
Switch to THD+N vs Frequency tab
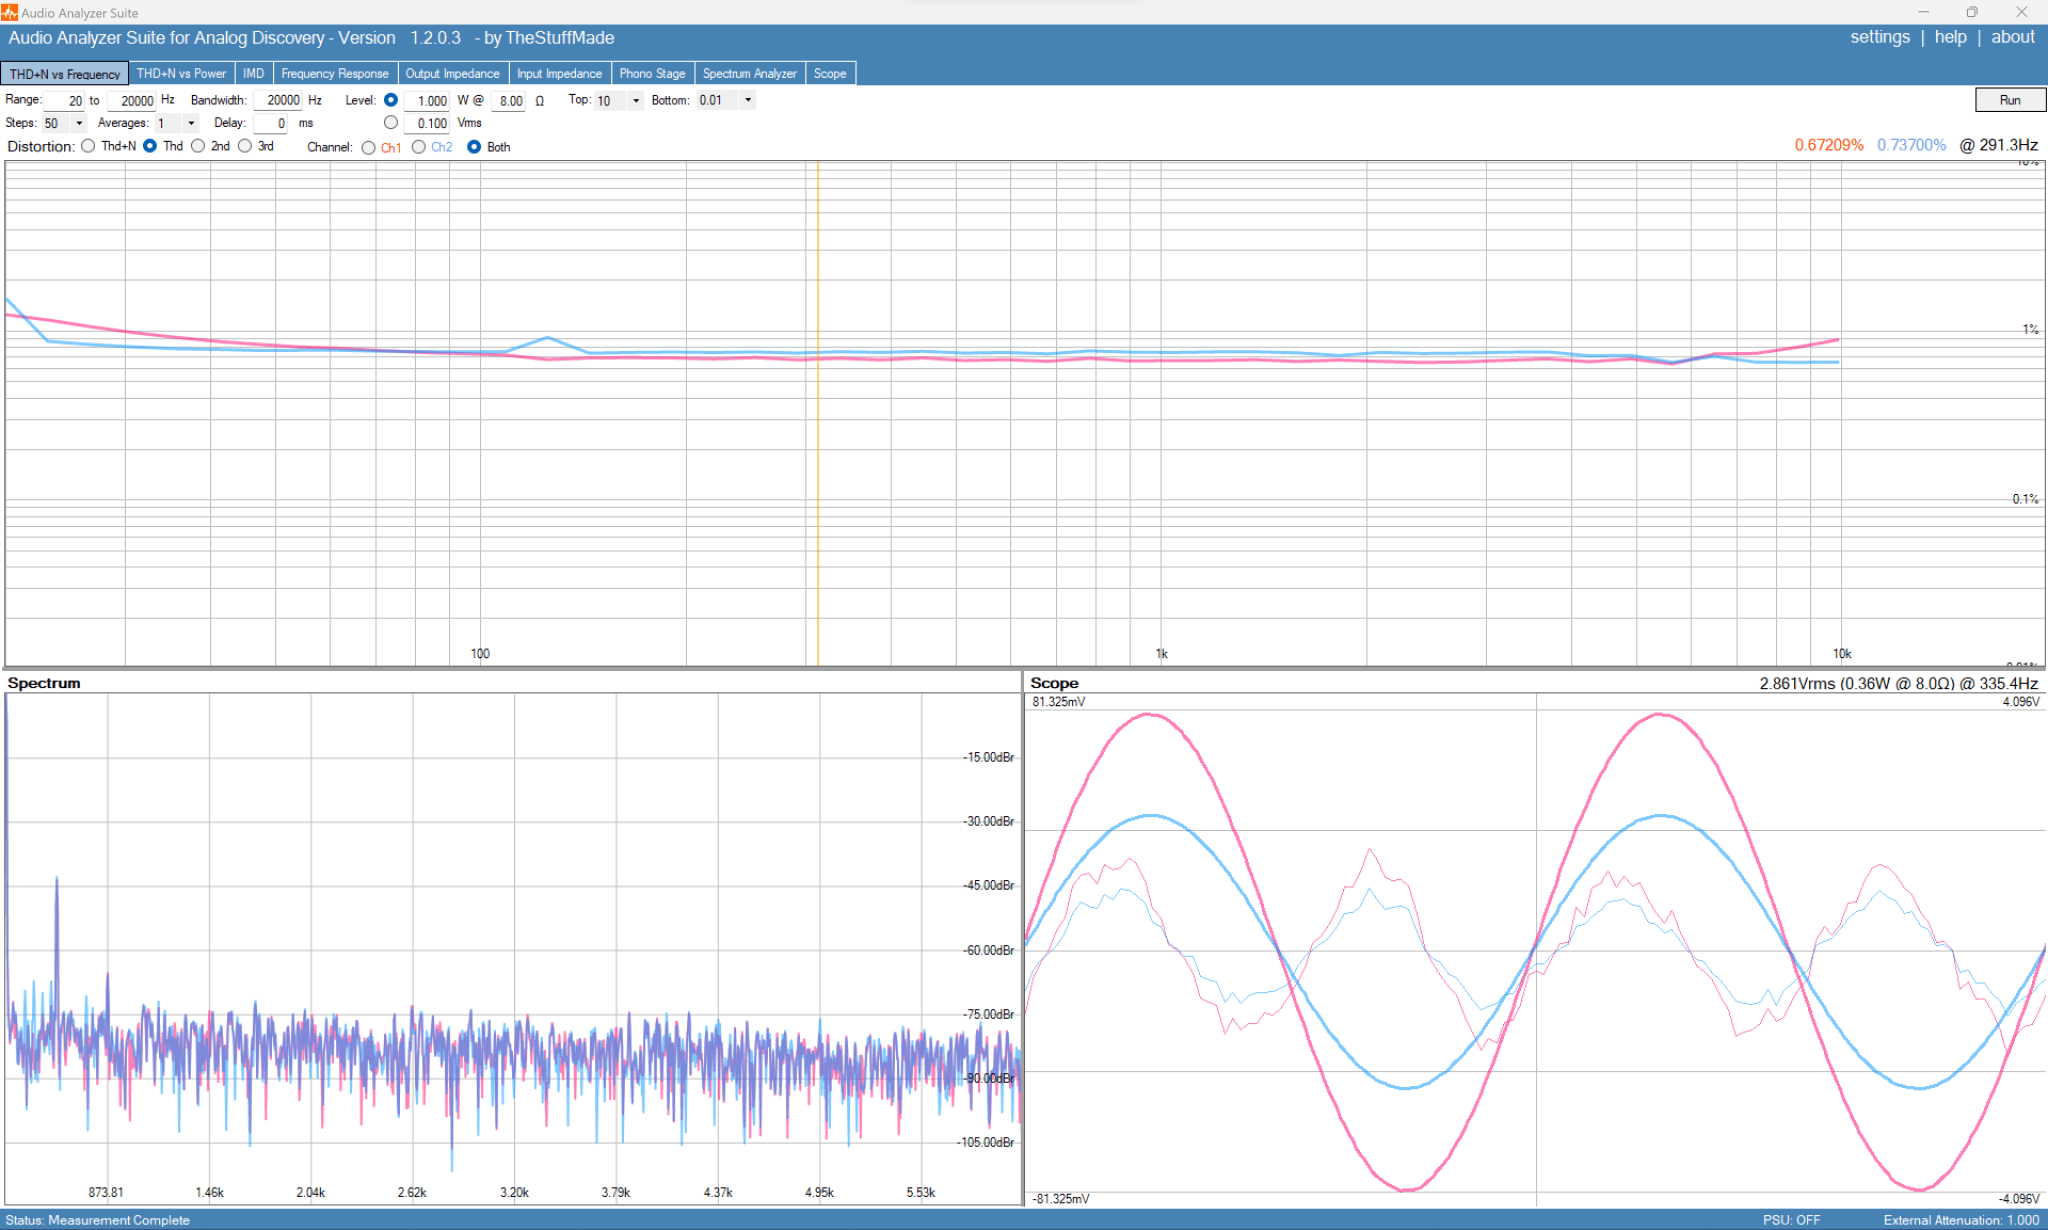pyautogui.click(x=65, y=74)
